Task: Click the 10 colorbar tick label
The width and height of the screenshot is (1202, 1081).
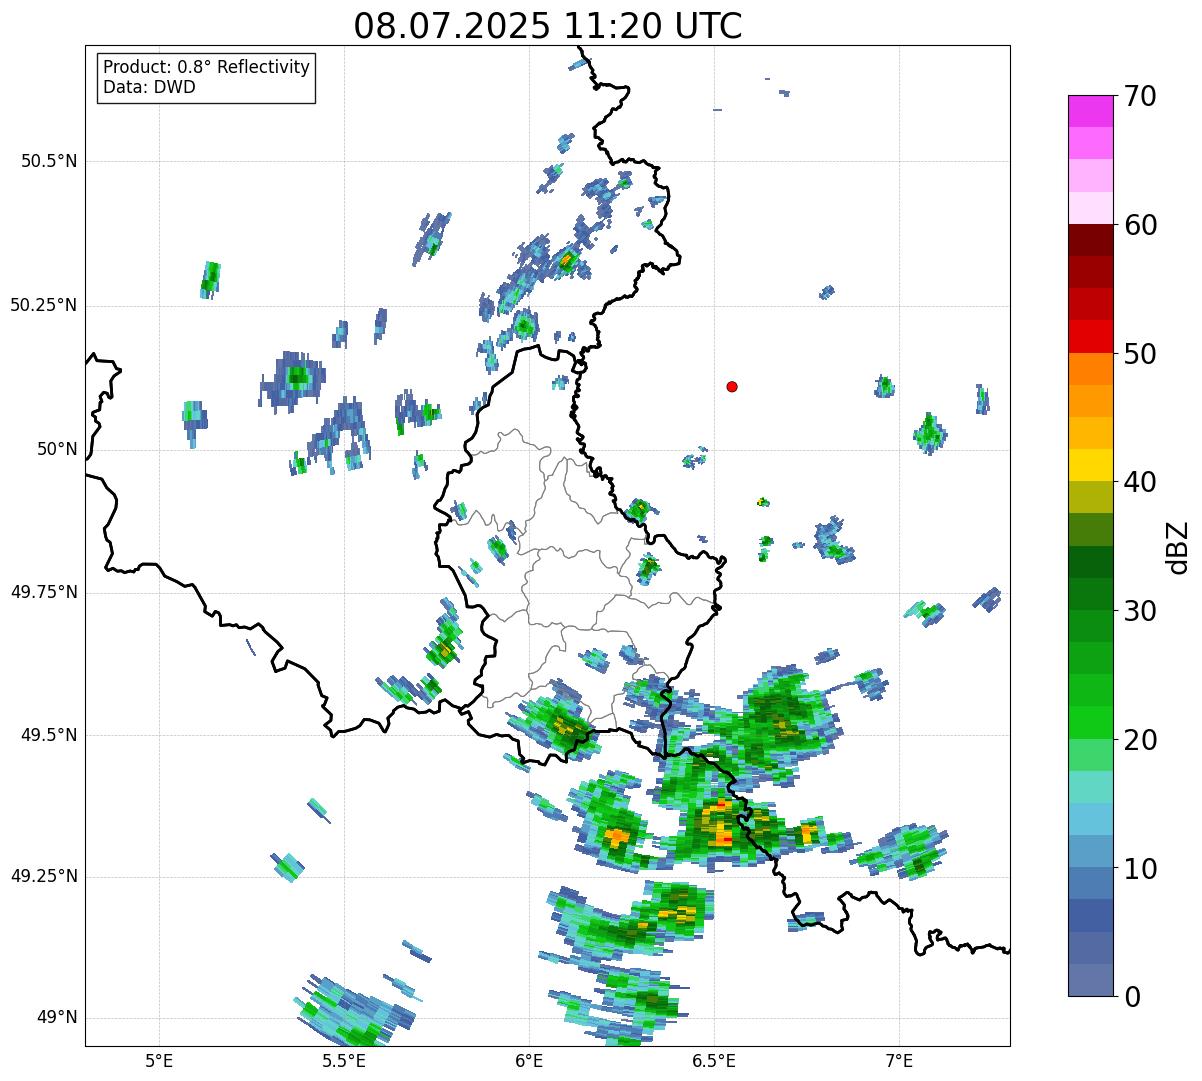Action: pos(1140,869)
